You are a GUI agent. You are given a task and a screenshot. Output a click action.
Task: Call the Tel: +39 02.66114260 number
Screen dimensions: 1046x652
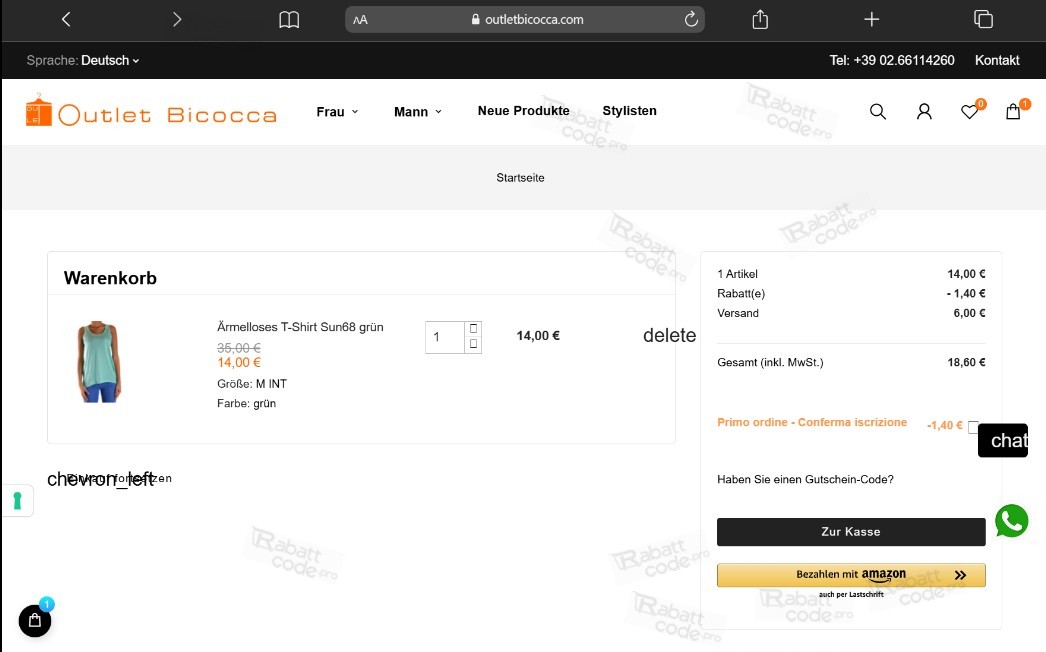pyautogui.click(x=892, y=60)
